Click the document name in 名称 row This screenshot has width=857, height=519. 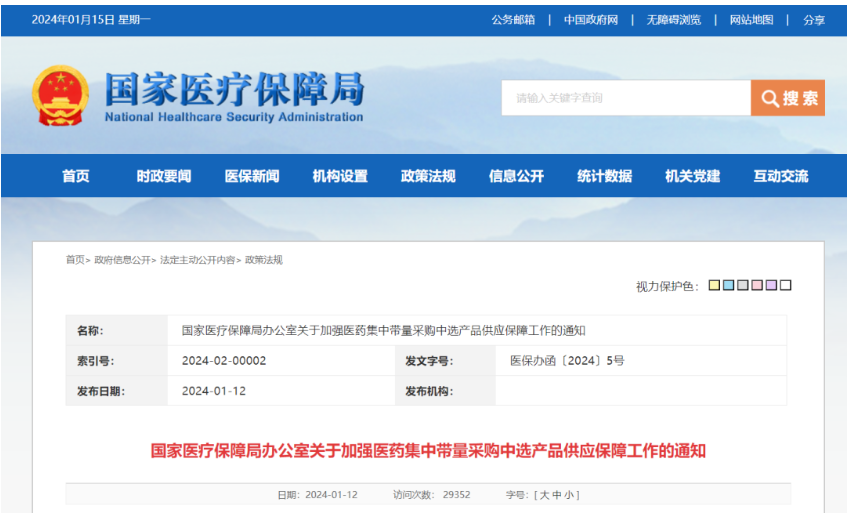[384, 331]
